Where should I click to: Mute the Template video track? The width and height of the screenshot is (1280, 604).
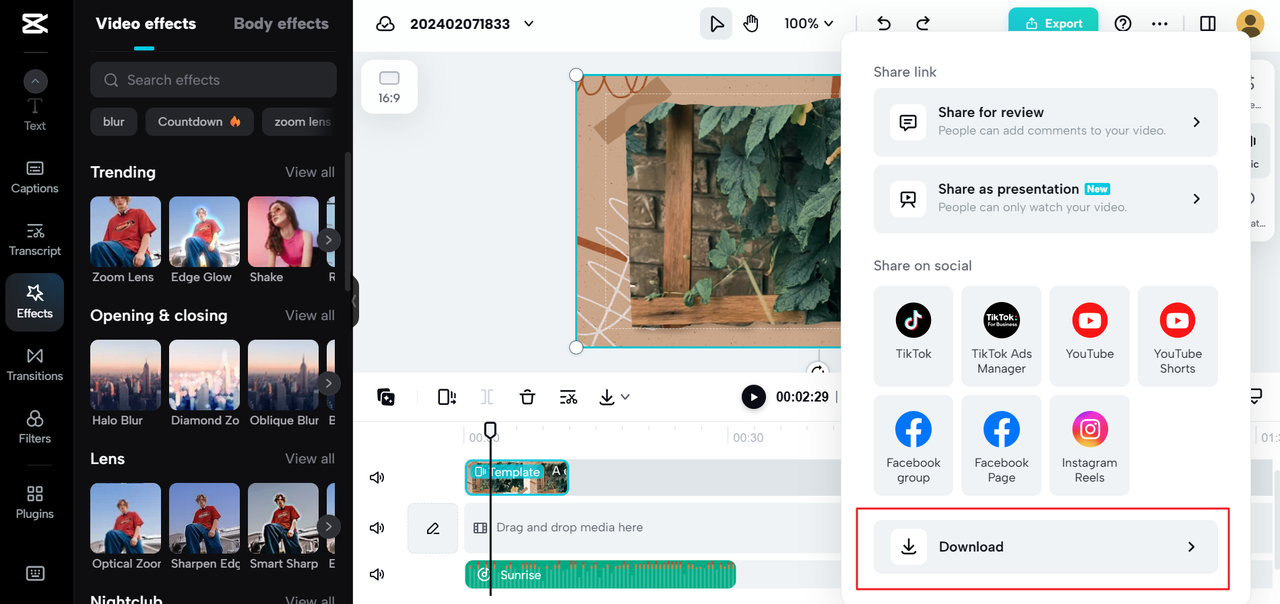pos(377,477)
